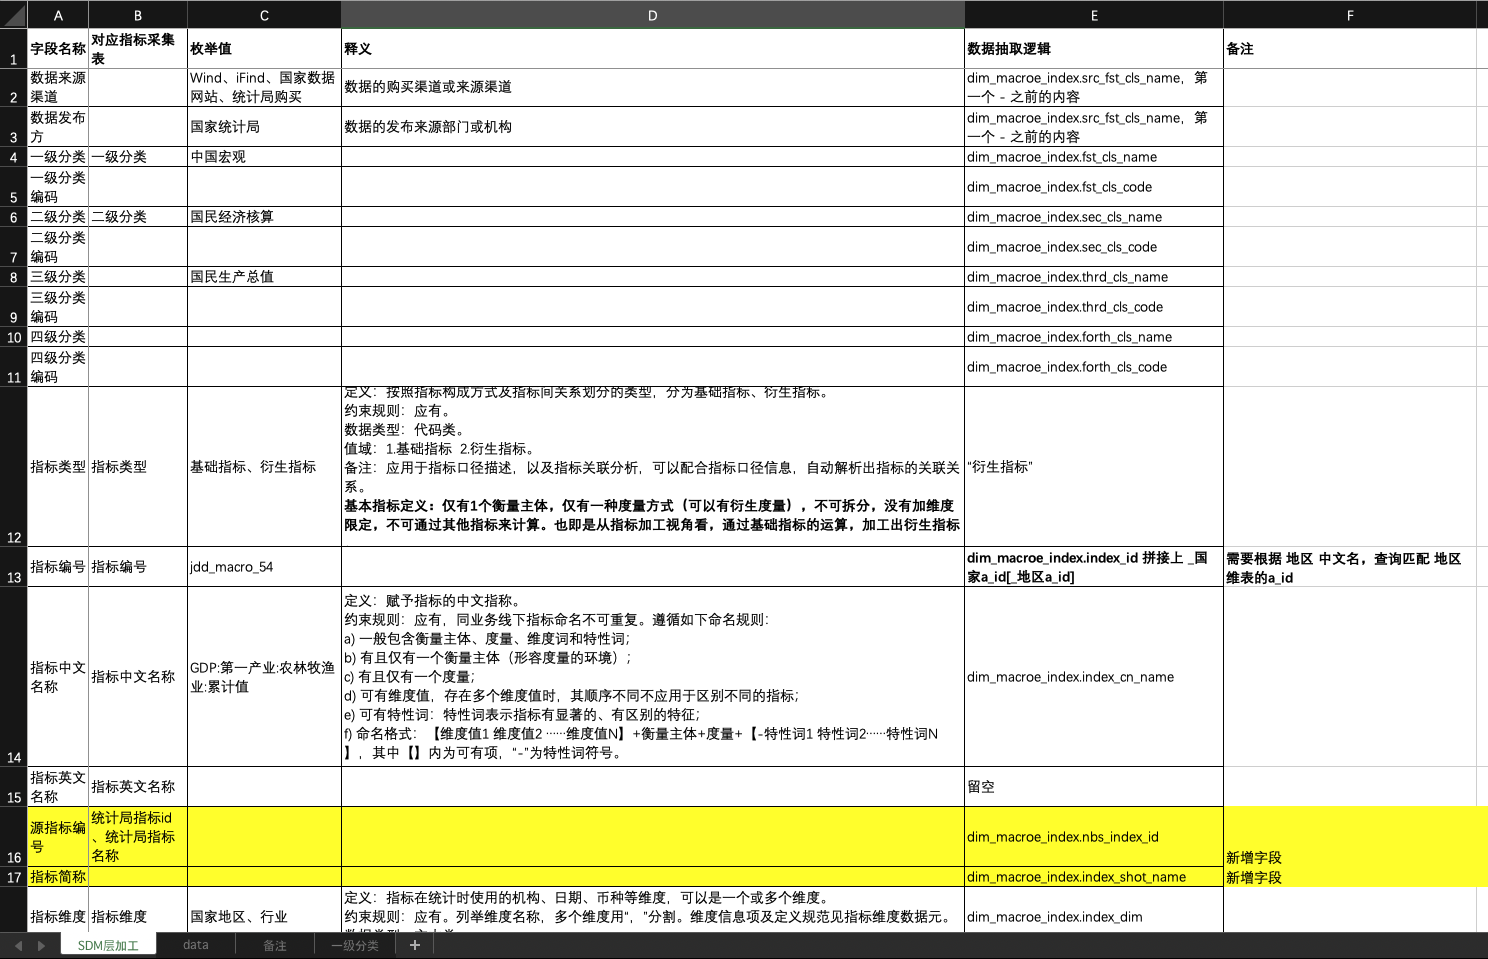Select column E header
This screenshot has width=1488, height=959.
coord(1094,15)
